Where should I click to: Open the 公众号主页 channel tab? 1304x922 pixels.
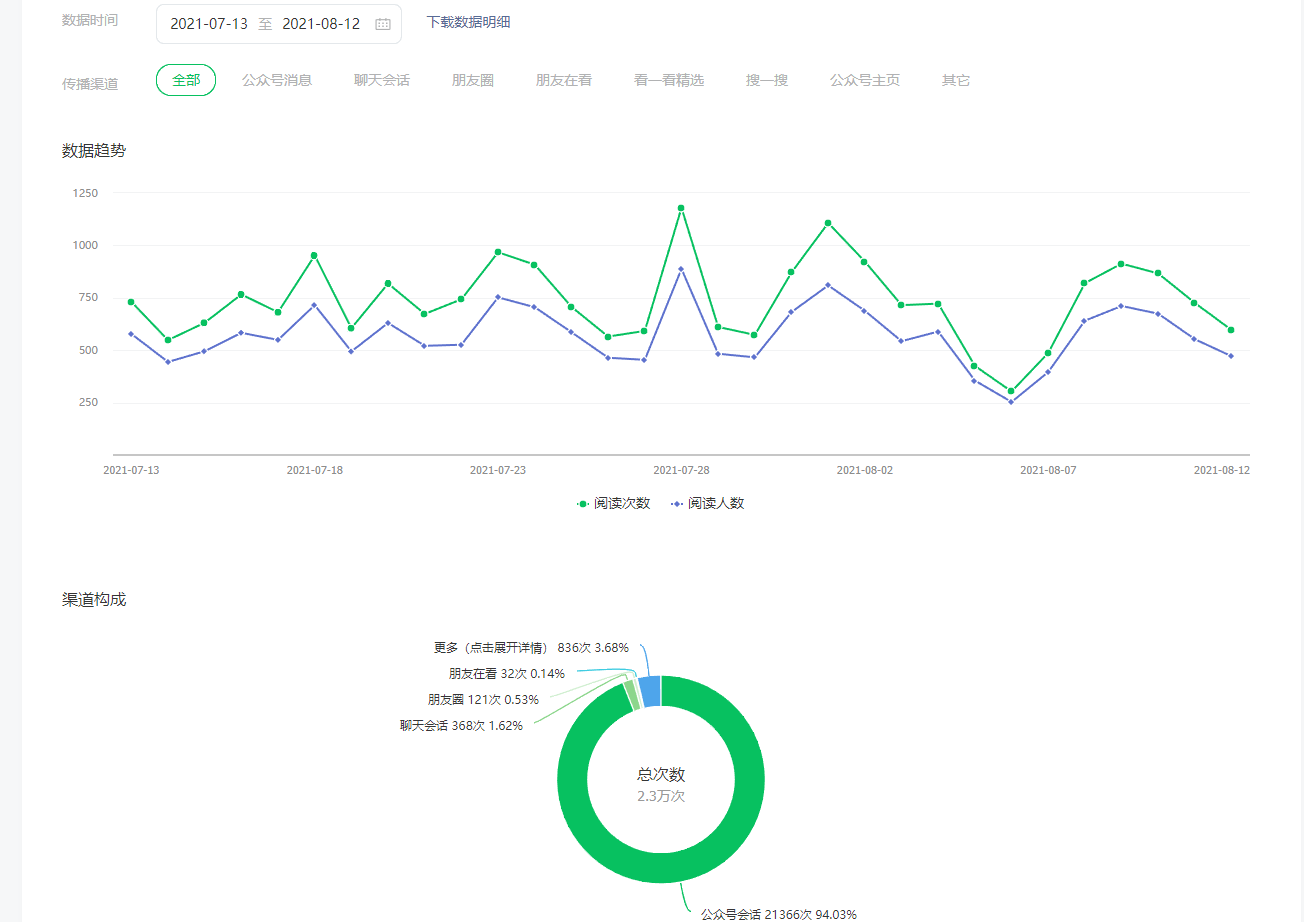point(864,80)
